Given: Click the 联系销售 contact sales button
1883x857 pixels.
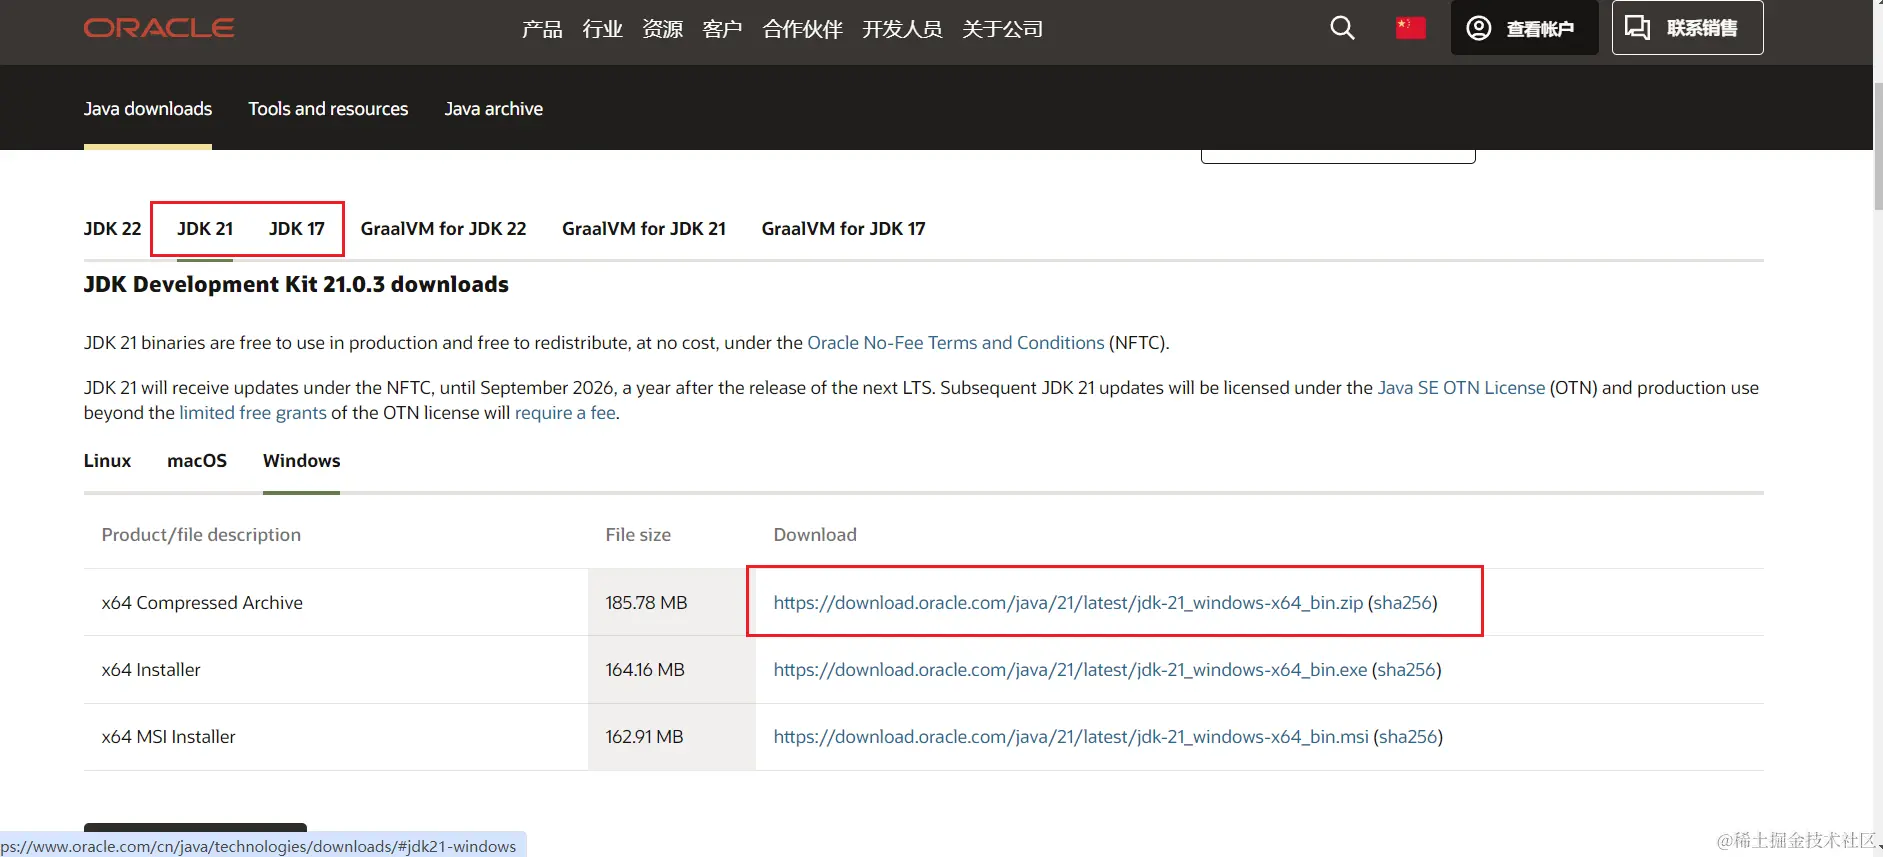Looking at the screenshot, I should (1687, 28).
